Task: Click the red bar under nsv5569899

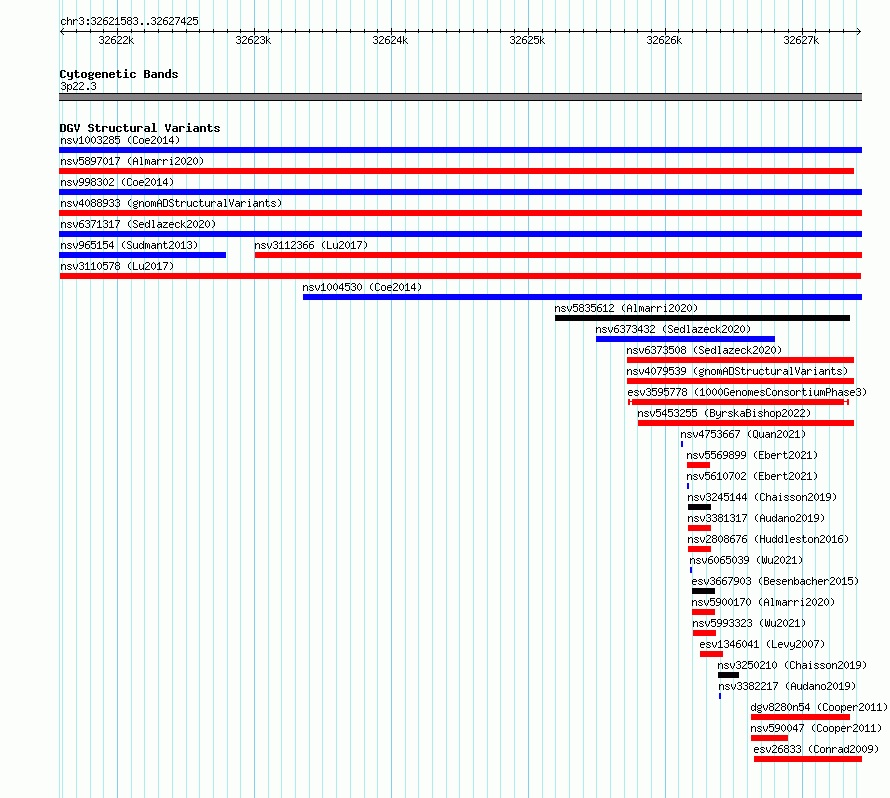Action: (x=698, y=465)
